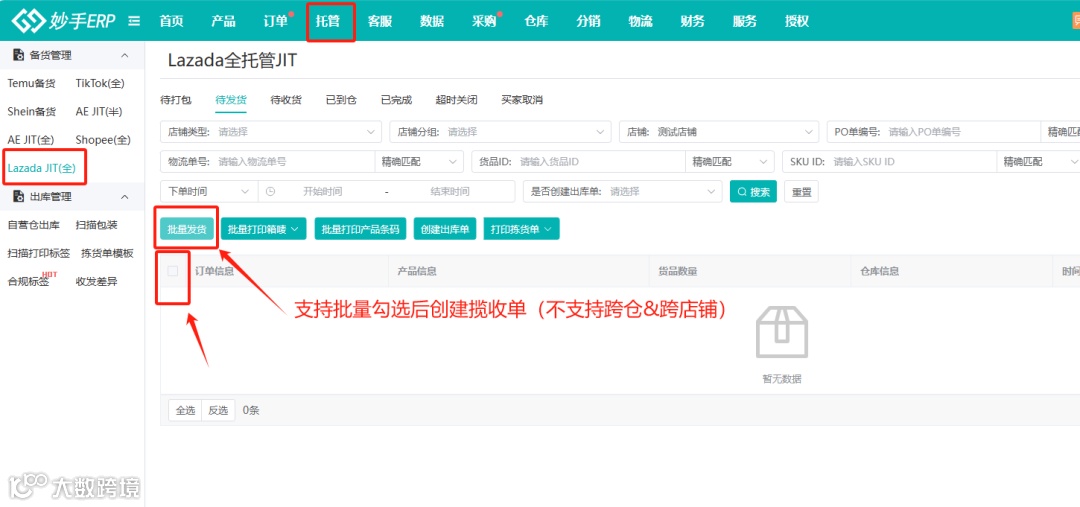This screenshot has width=1080, height=507.
Task: Collapse the 备货管理 sidebar section
Action: (x=125, y=55)
